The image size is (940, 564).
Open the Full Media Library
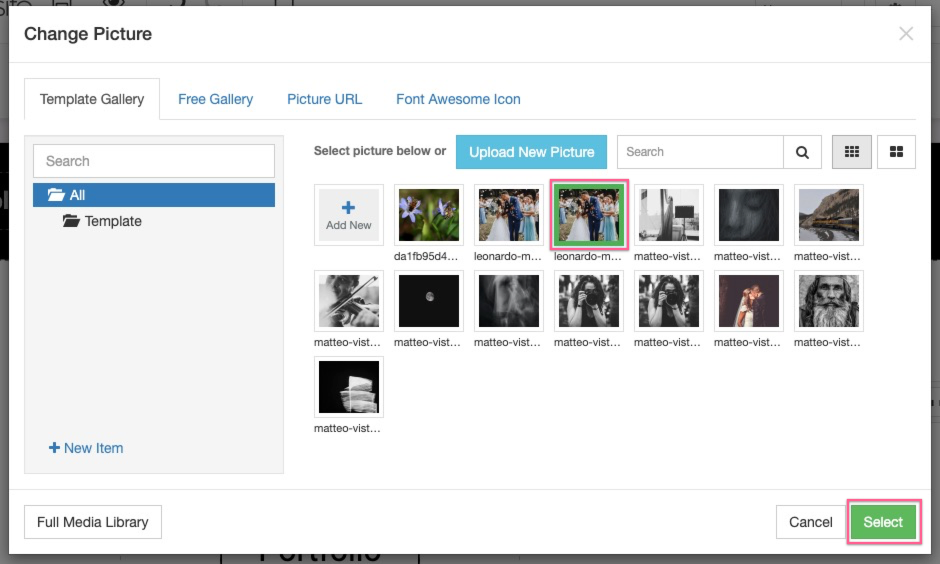click(x=93, y=522)
